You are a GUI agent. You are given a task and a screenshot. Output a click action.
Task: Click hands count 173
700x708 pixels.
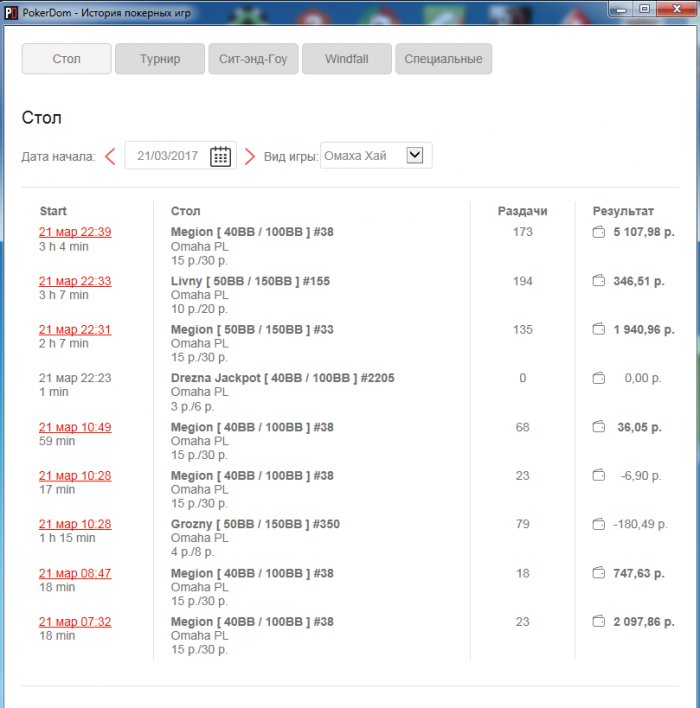tap(523, 232)
